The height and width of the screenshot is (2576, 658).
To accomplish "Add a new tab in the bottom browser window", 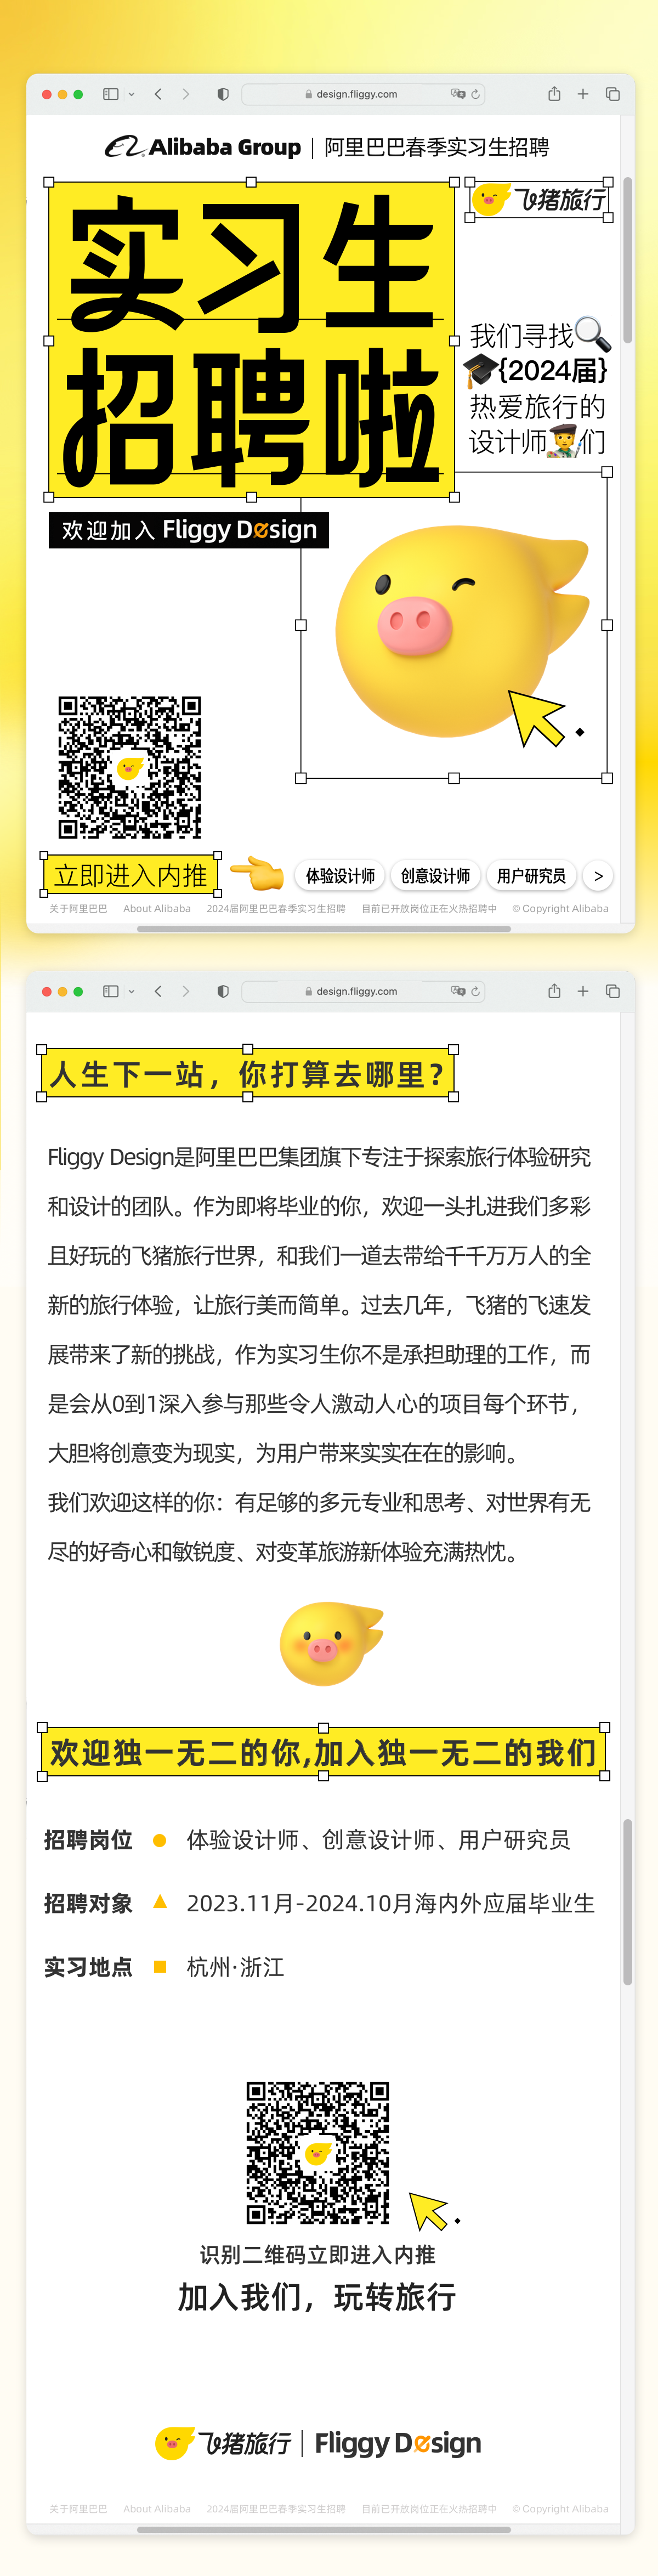I will (x=583, y=991).
